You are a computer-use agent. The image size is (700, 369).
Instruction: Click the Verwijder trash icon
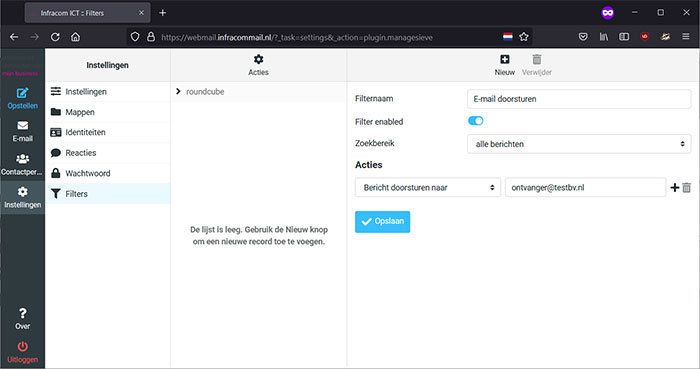coord(537,59)
